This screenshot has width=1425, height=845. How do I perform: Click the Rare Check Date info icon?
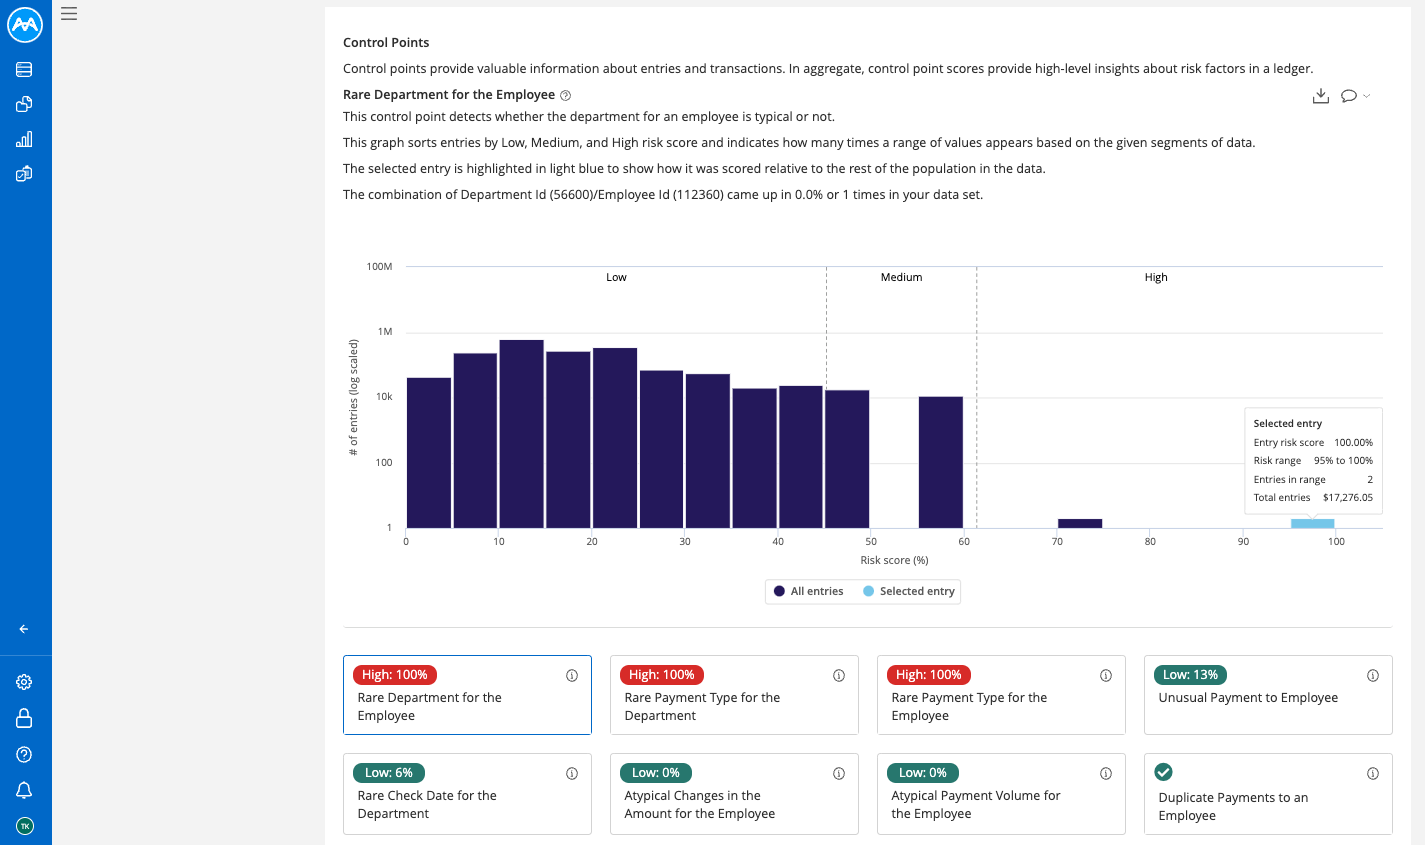[x=571, y=773]
